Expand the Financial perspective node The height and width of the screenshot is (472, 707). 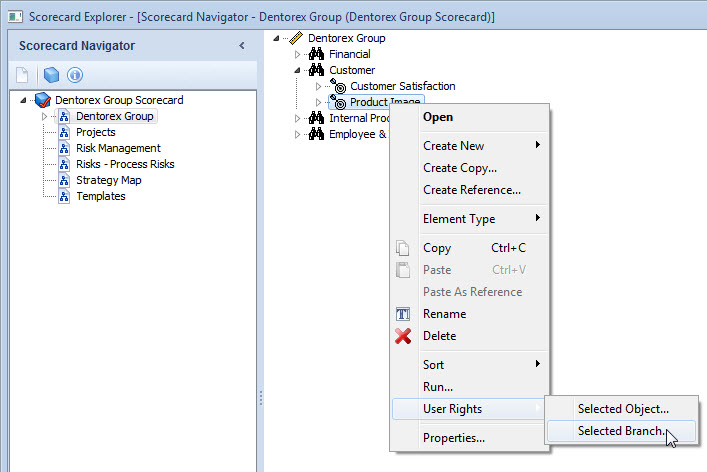297,54
